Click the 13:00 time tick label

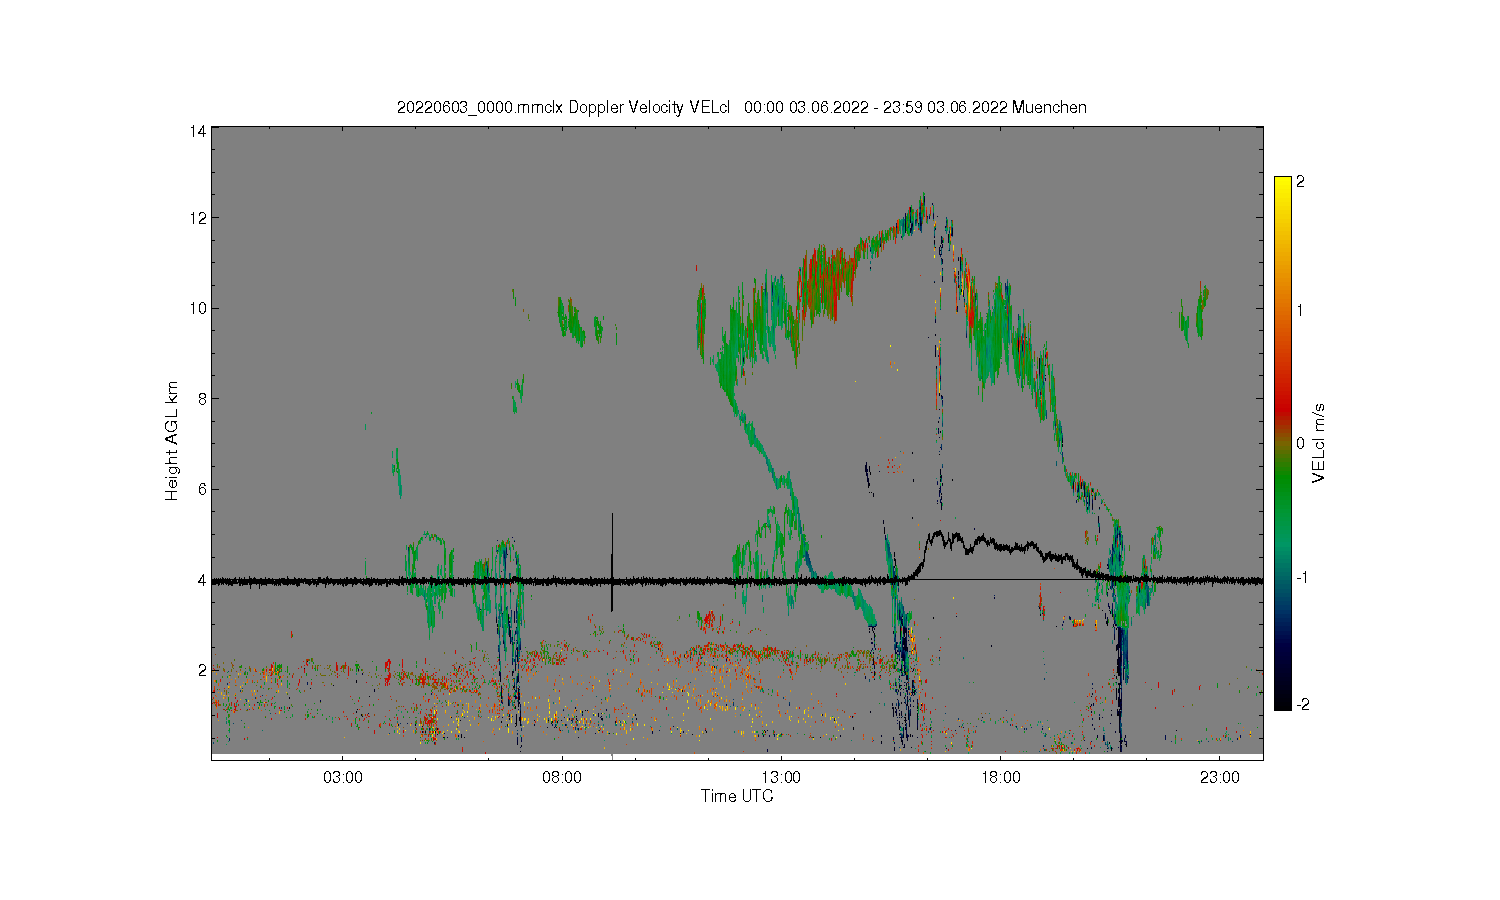coord(781,777)
